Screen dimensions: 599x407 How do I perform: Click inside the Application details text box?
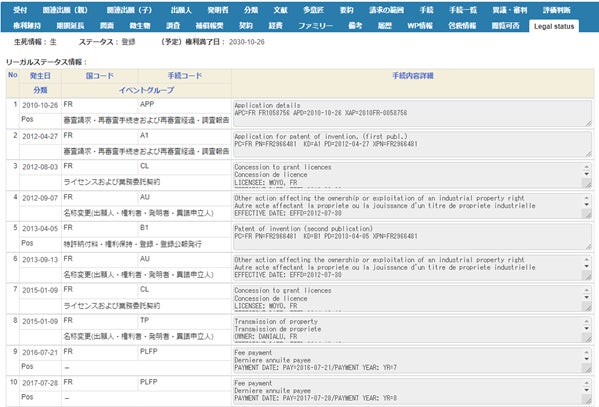(x=412, y=113)
